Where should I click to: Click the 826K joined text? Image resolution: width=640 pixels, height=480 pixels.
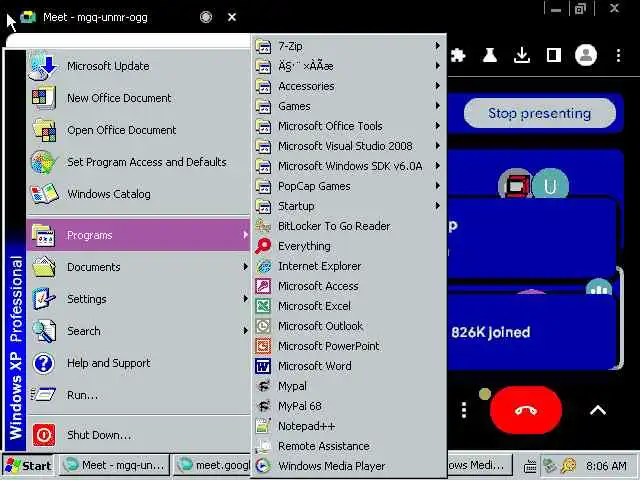tap(491, 332)
